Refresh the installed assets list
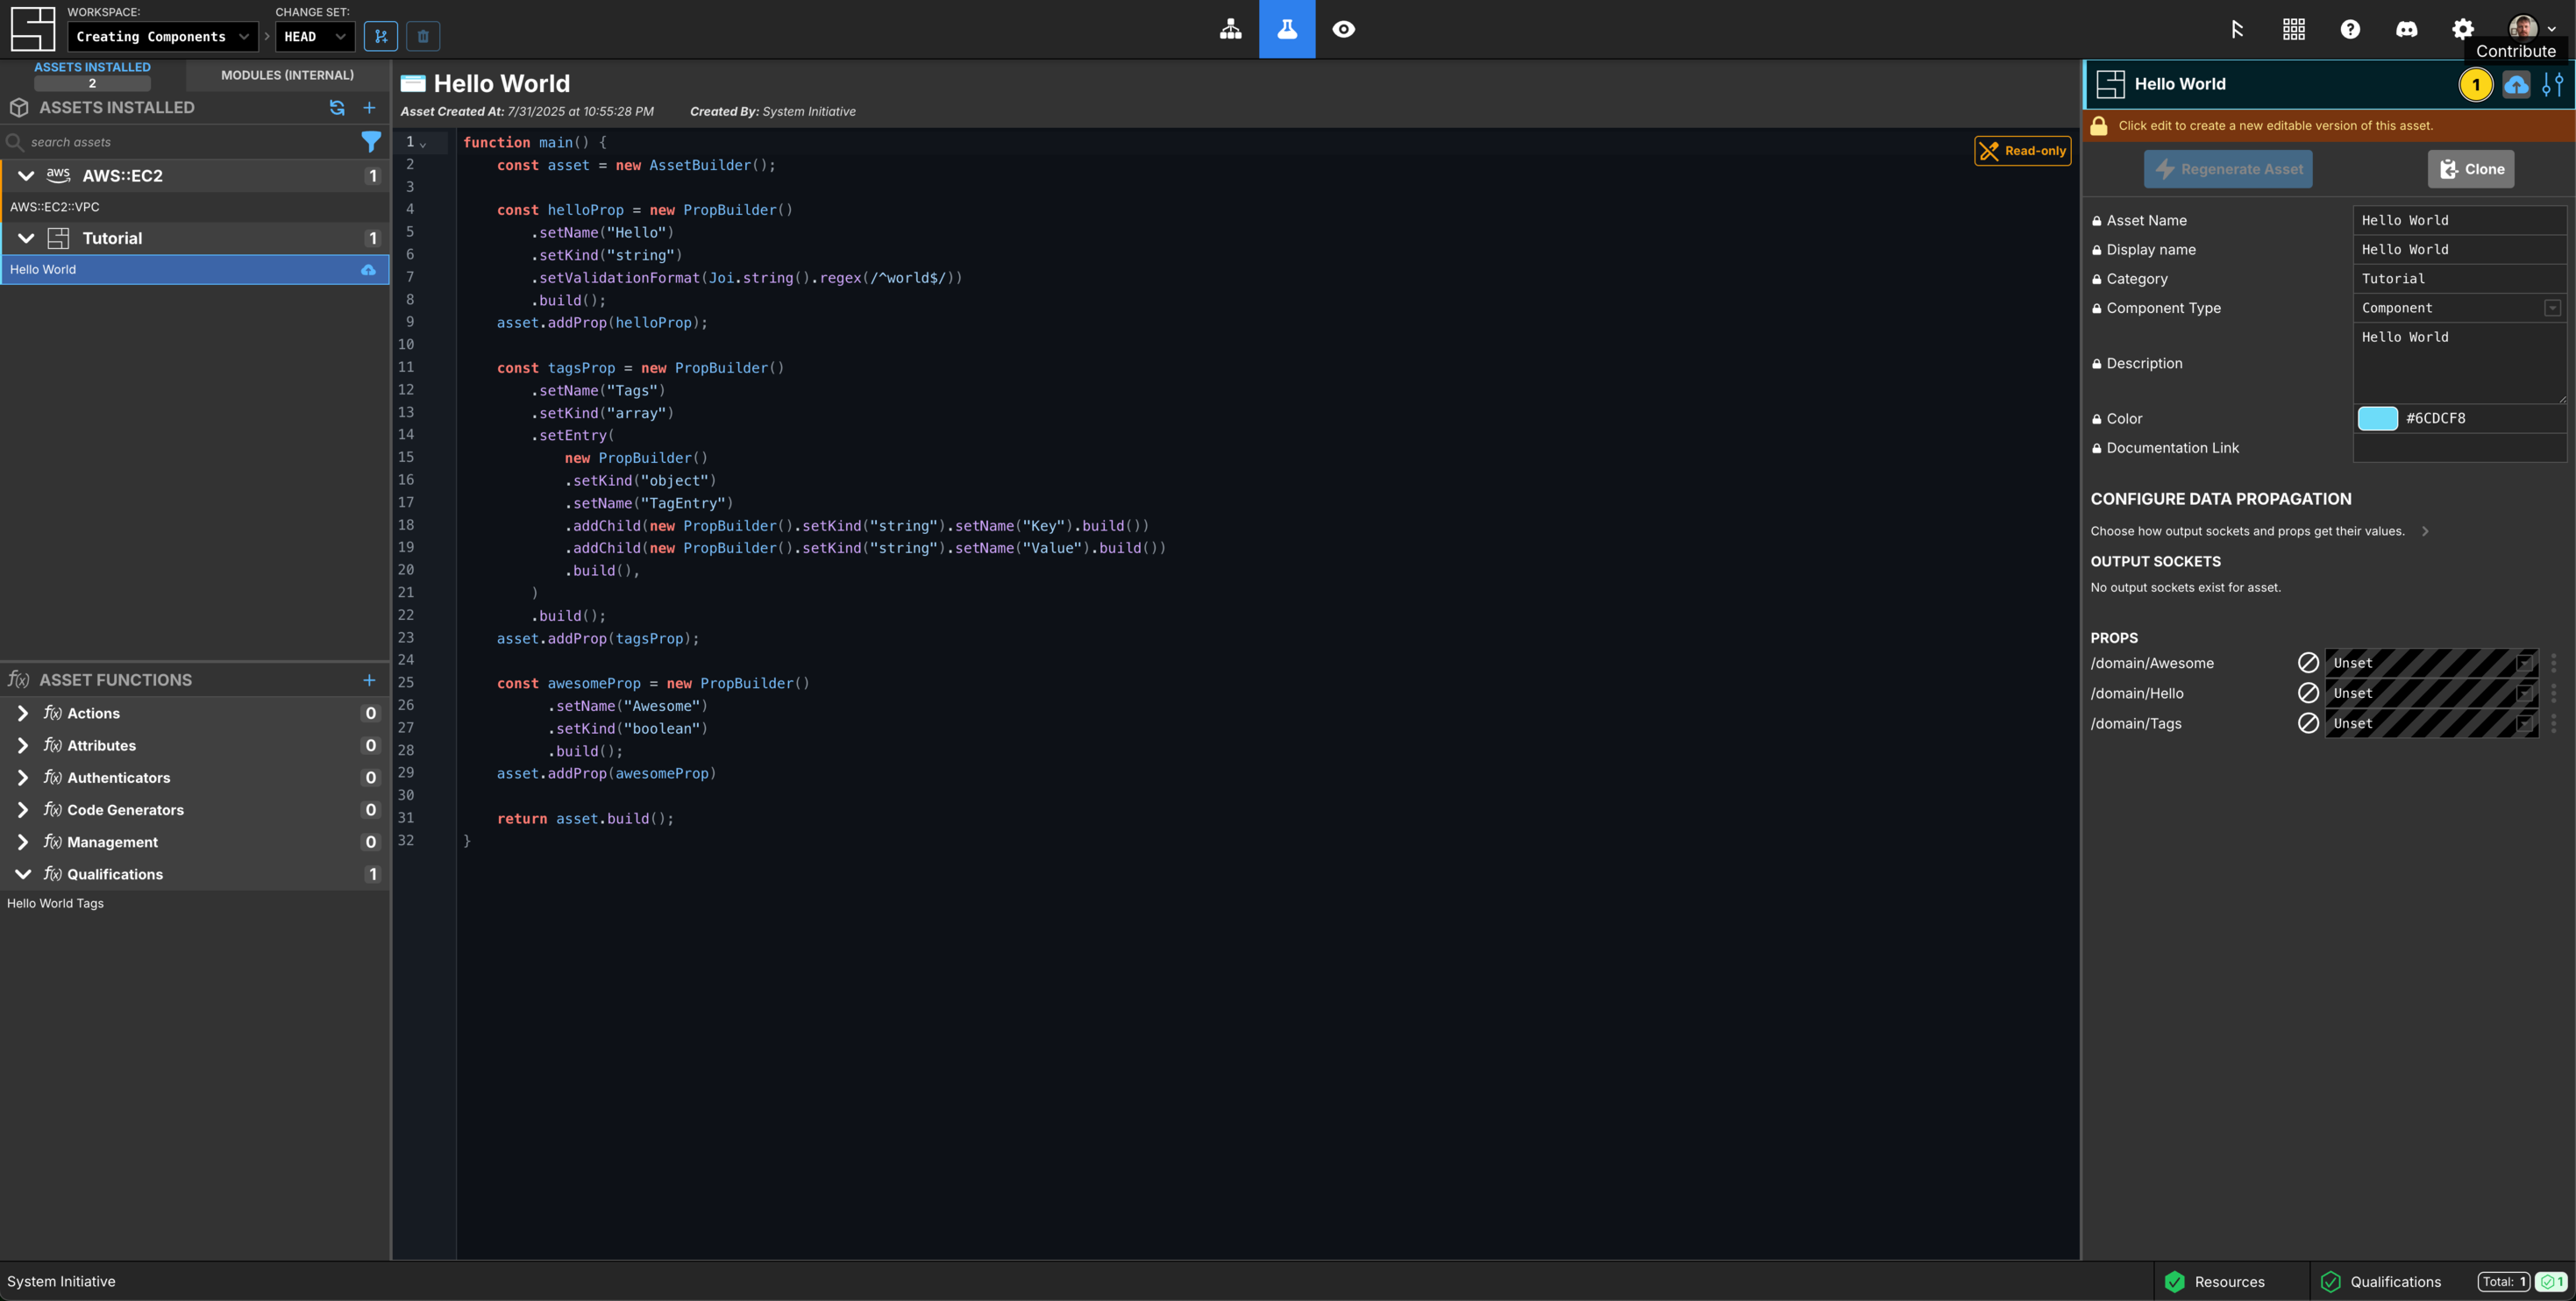 [x=337, y=107]
